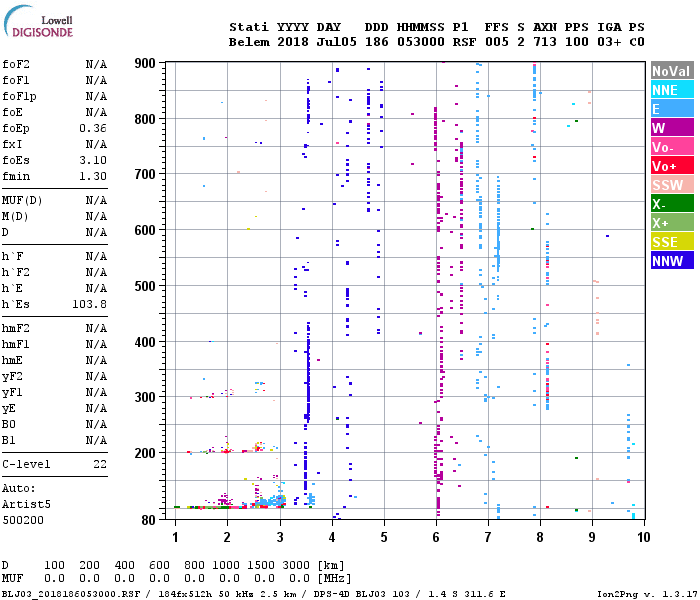Click the W purple legend swatch
The height and width of the screenshot is (600, 700).
672,127
